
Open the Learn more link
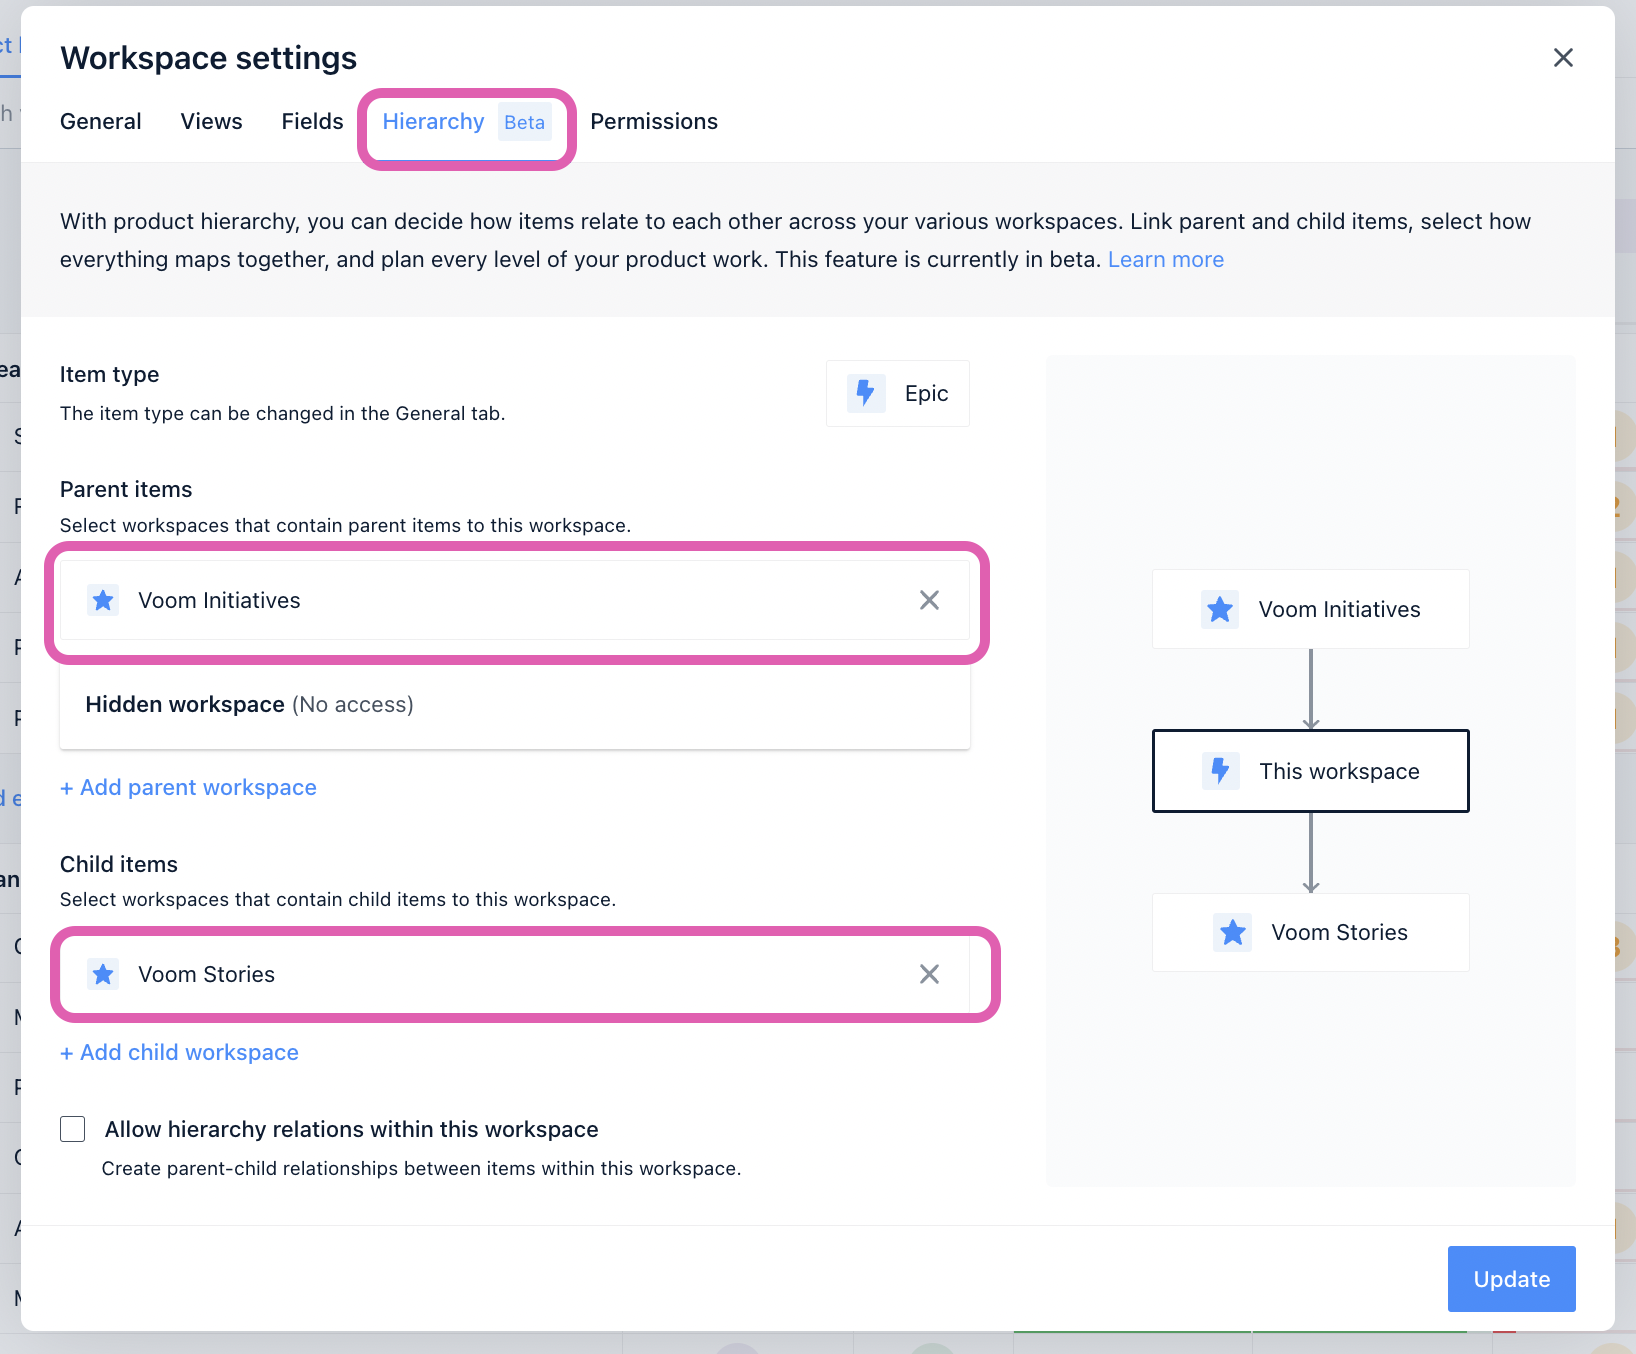coord(1165,259)
